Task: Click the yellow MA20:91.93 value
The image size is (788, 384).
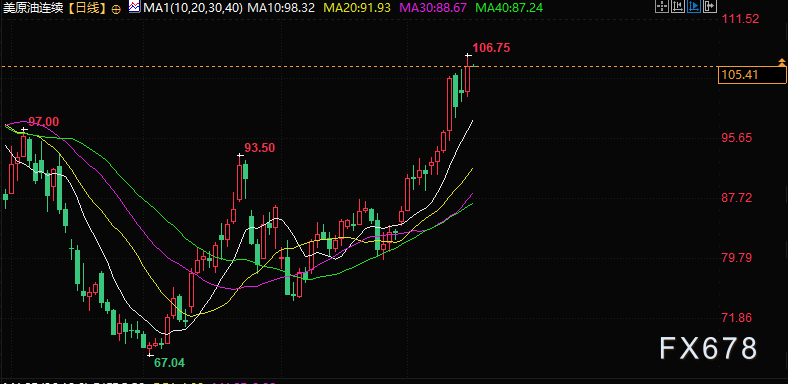Action: tap(356, 8)
